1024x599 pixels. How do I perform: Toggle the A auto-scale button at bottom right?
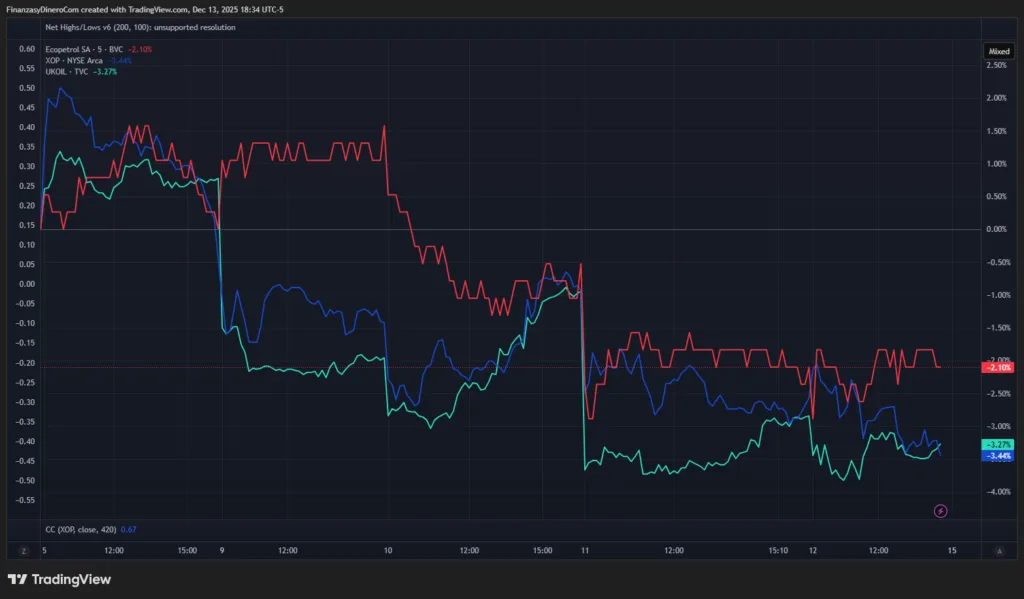(x=999, y=550)
